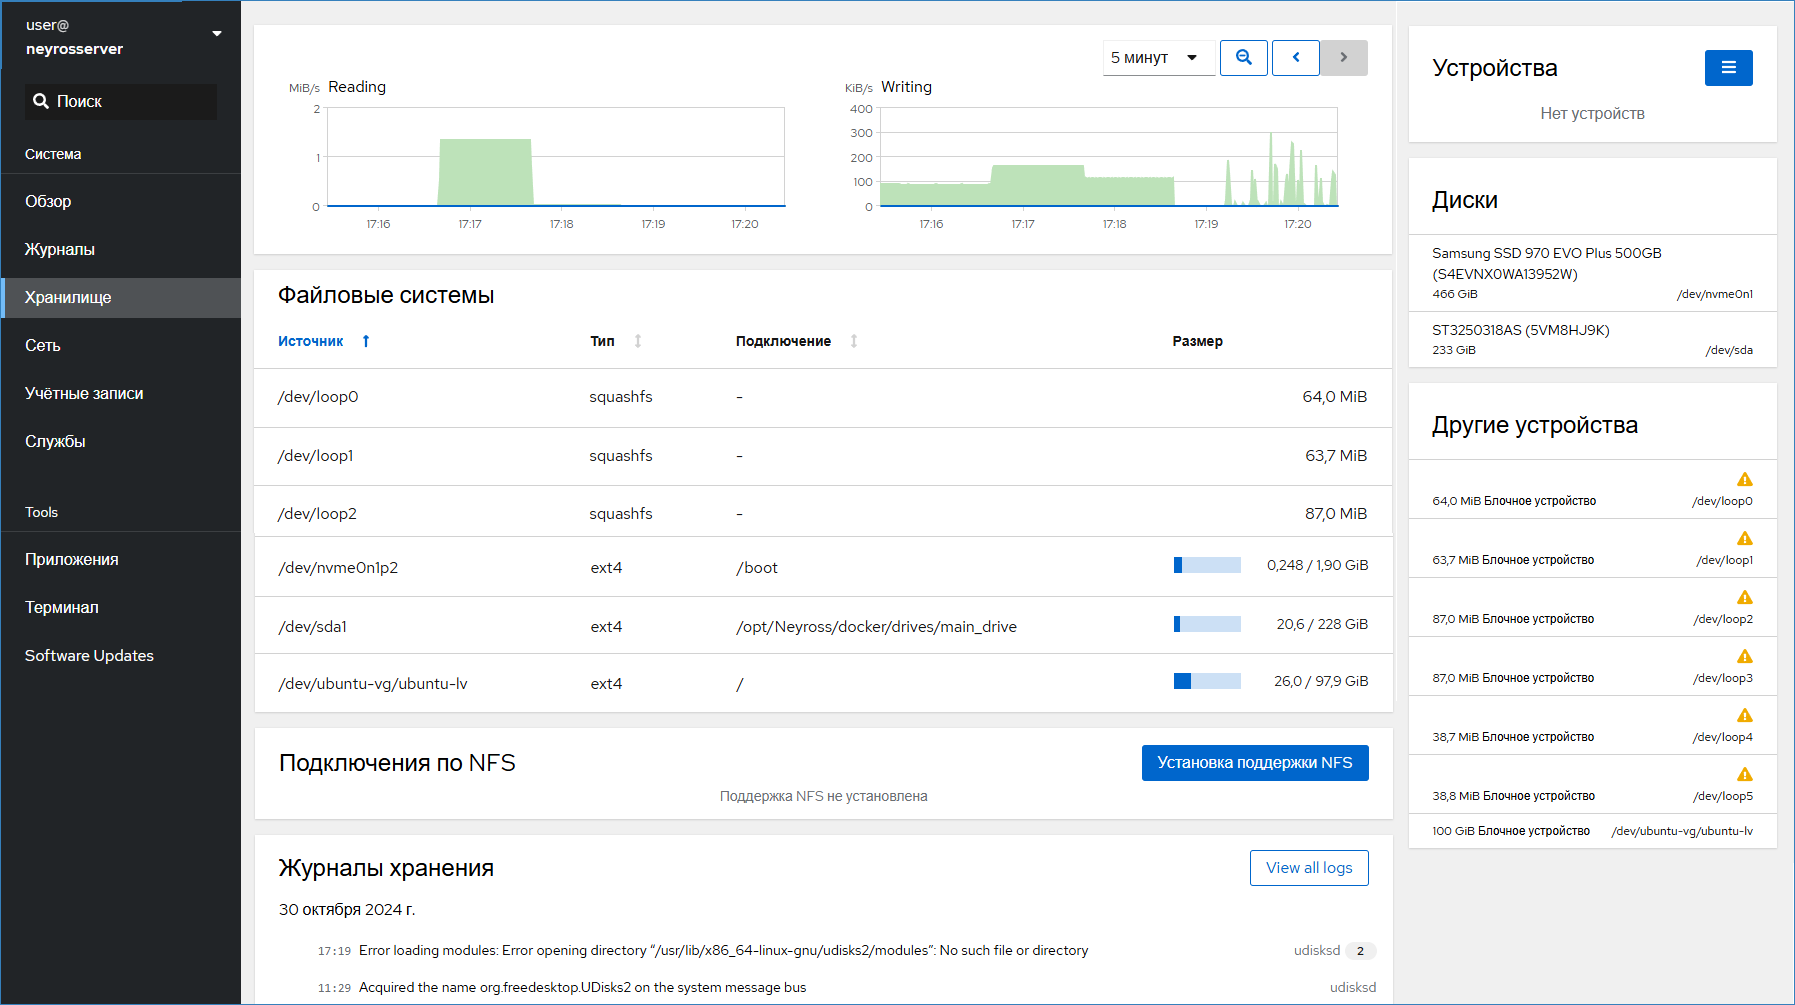Click the warning icon for /dev/loop5

(1744, 775)
